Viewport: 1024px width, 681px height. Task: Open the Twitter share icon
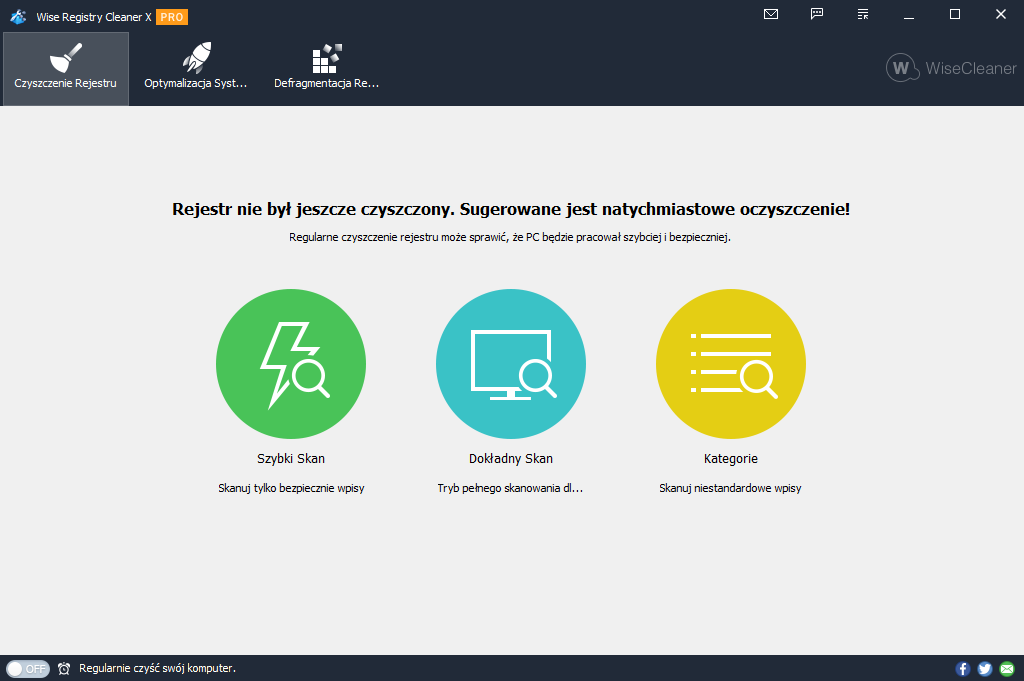[x=985, y=669]
